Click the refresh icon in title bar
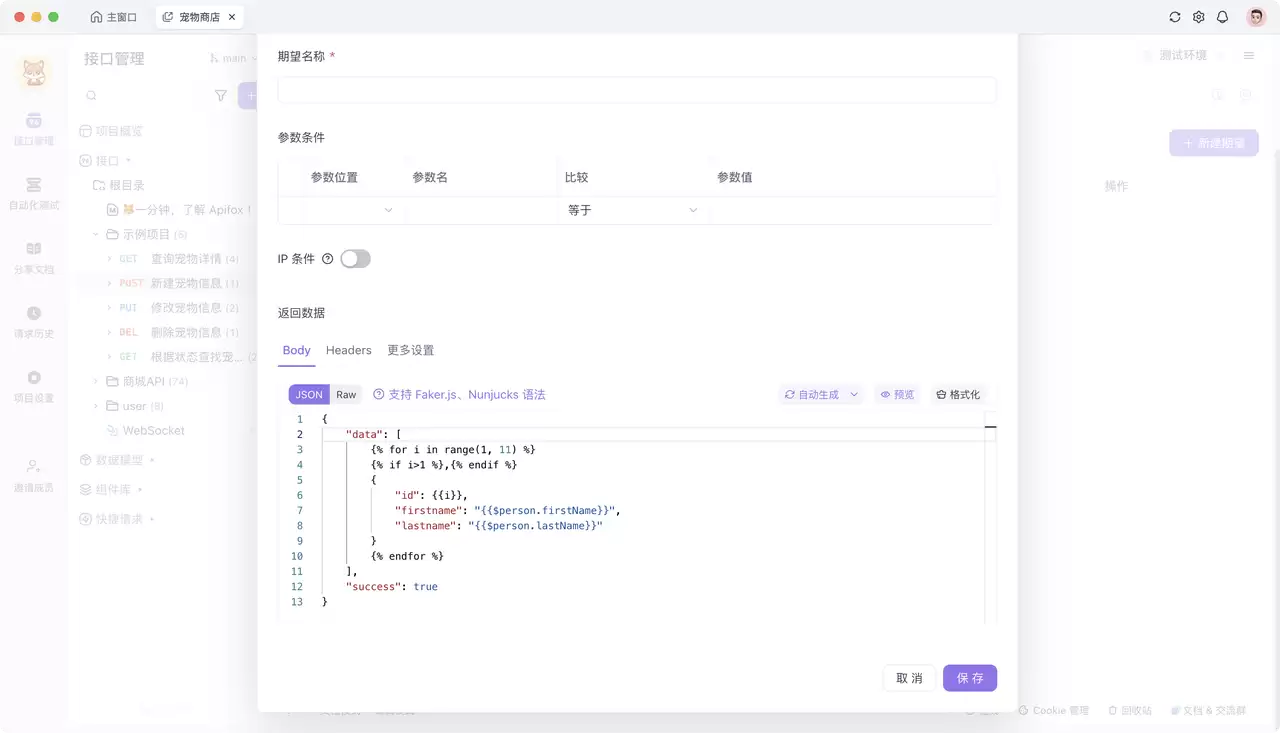Screen dimensions: 1280x733 (1175, 17)
